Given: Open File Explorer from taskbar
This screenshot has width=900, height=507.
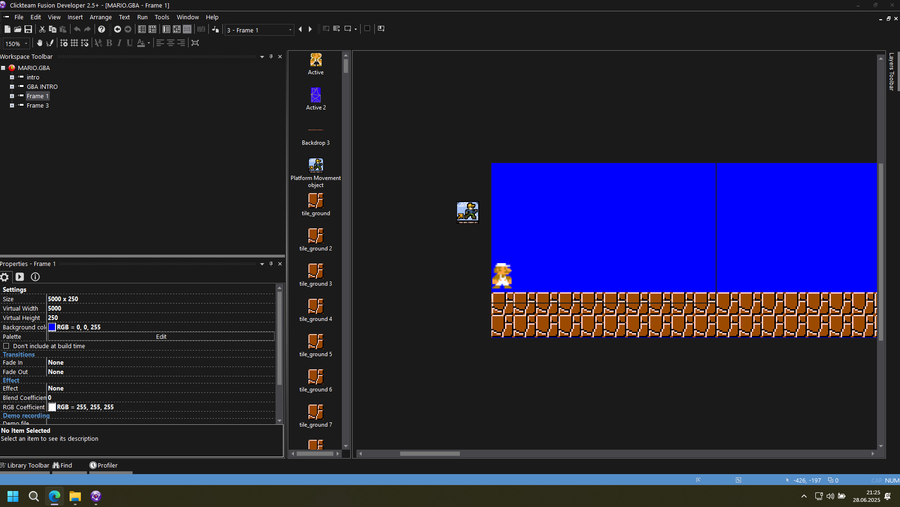Looking at the screenshot, I should pyautogui.click(x=75, y=496).
